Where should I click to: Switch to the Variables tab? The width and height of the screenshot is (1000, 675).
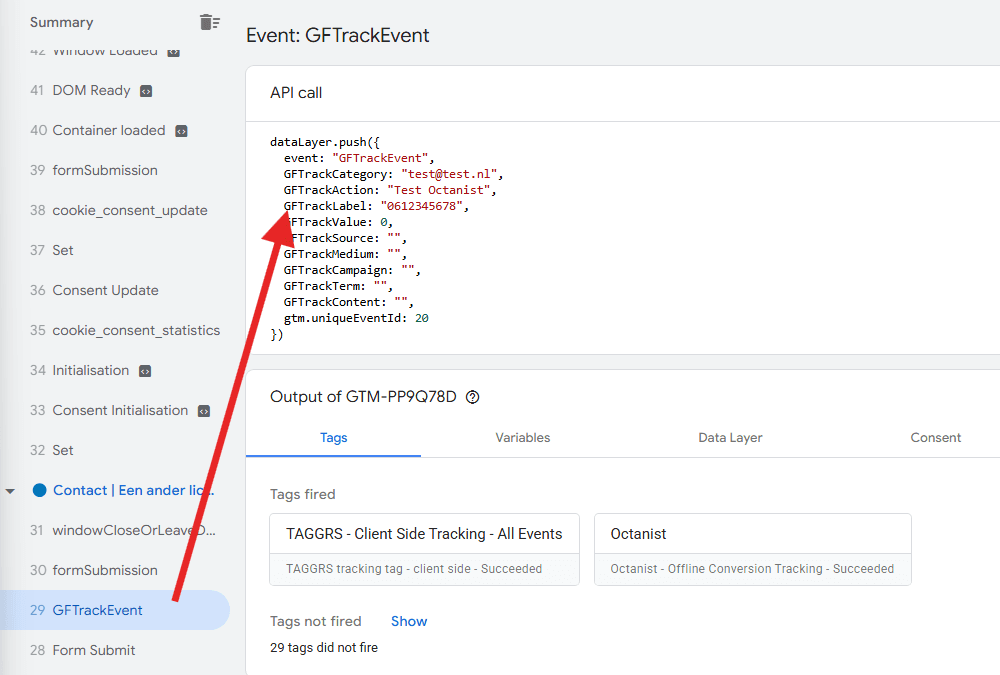522,438
